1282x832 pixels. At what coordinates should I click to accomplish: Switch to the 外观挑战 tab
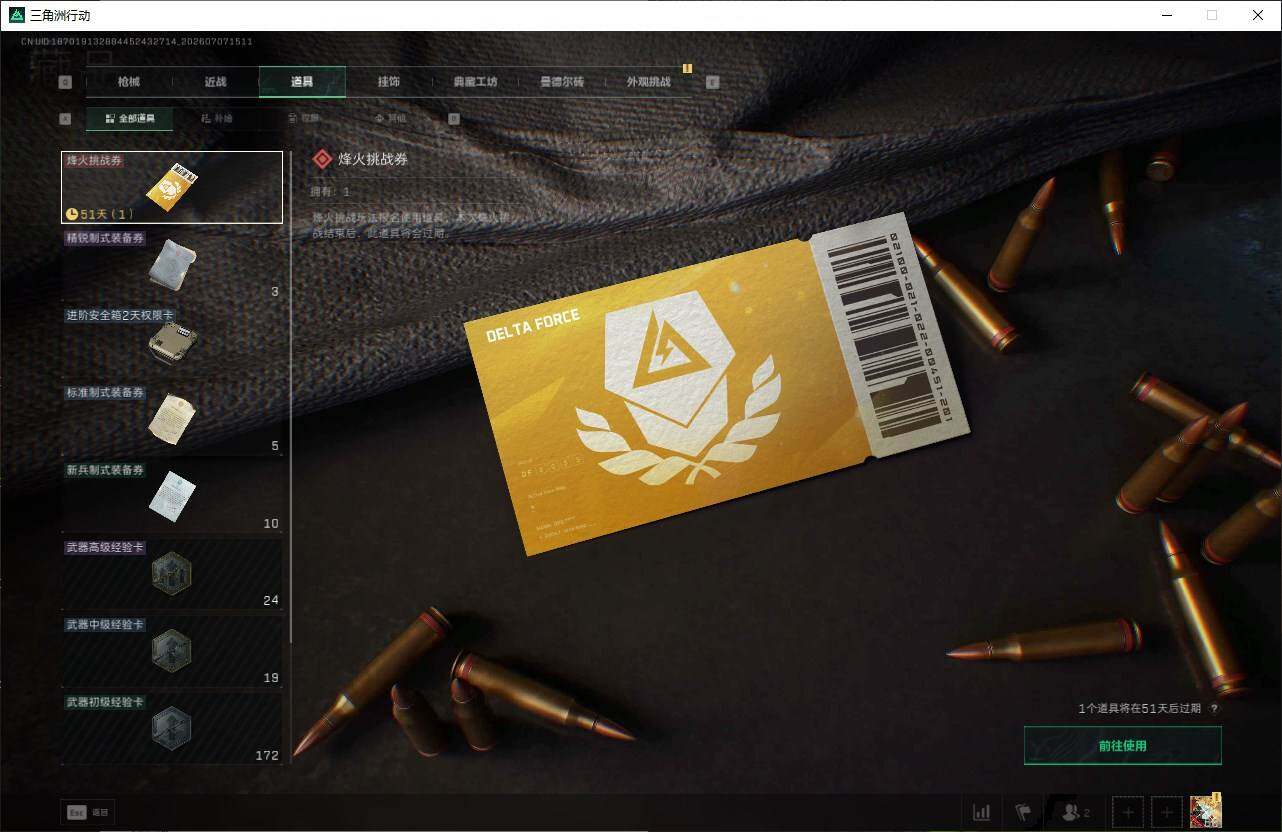click(x=648, y=82)
